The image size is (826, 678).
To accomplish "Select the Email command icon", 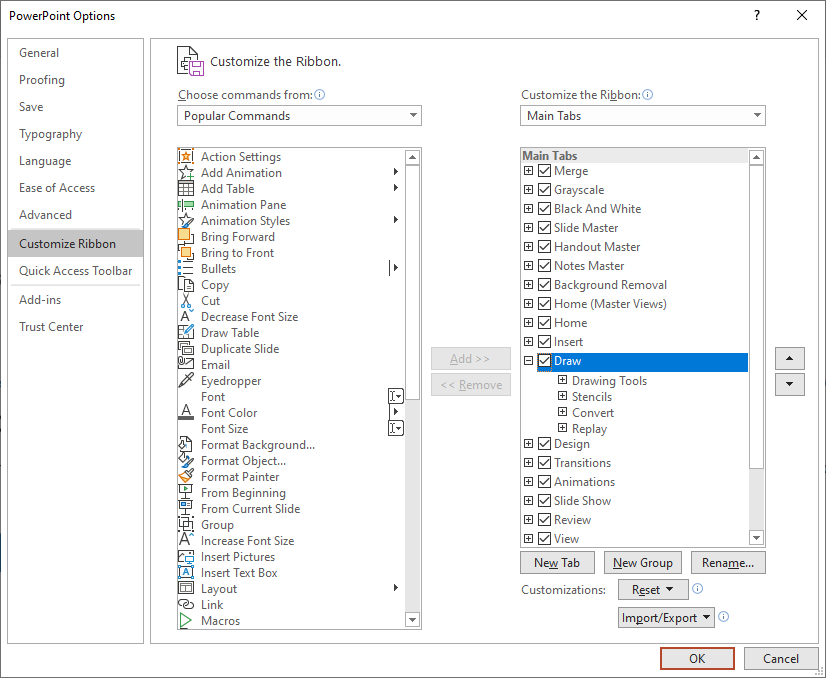I will (x=185, y=365).
